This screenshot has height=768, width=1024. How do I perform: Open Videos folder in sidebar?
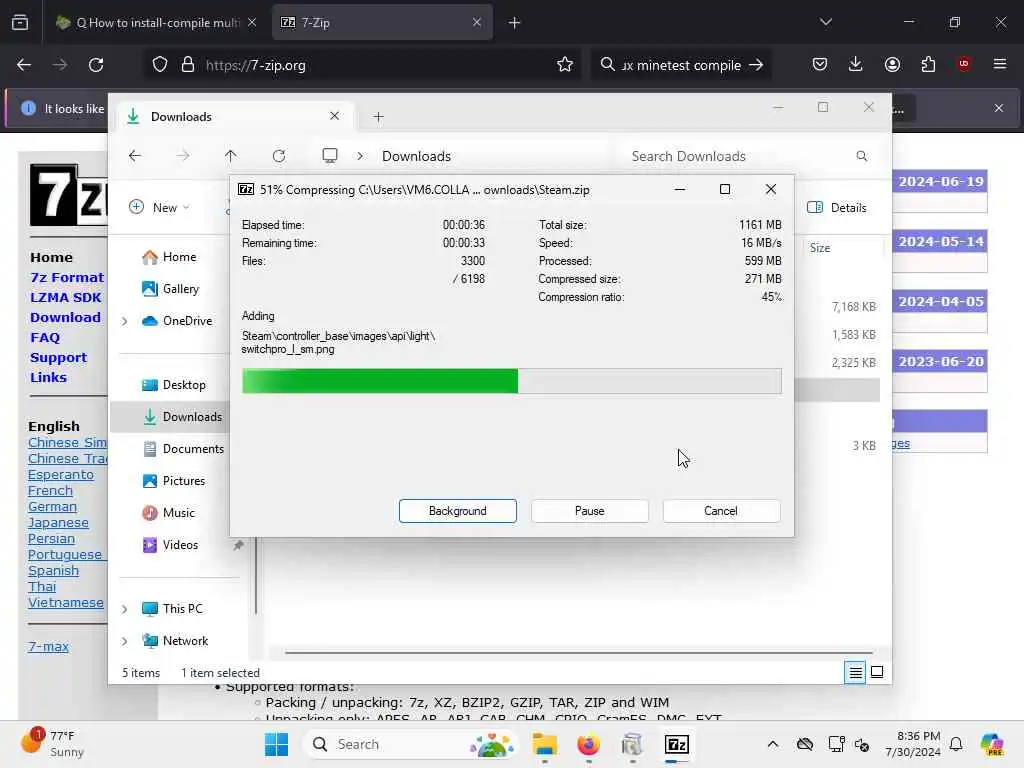coord(170,545)
